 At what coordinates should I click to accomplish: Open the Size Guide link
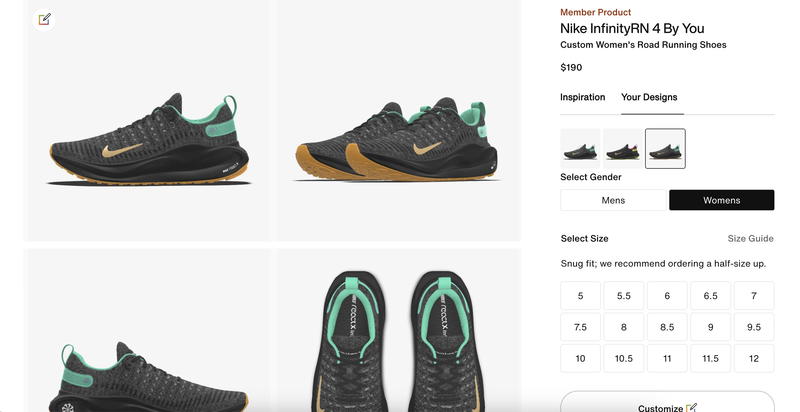pos(750,239)
